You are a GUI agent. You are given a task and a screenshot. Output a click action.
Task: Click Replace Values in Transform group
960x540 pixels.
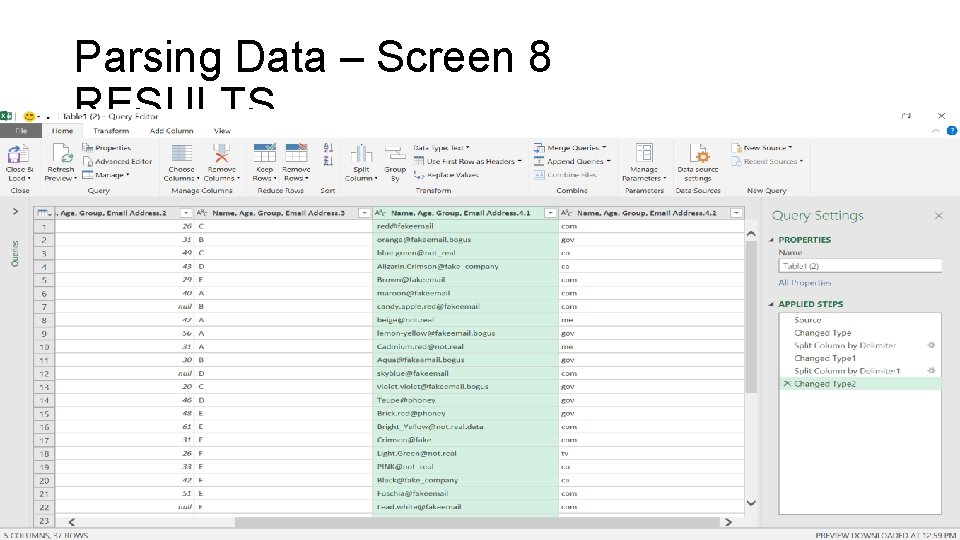click(446, 174)
